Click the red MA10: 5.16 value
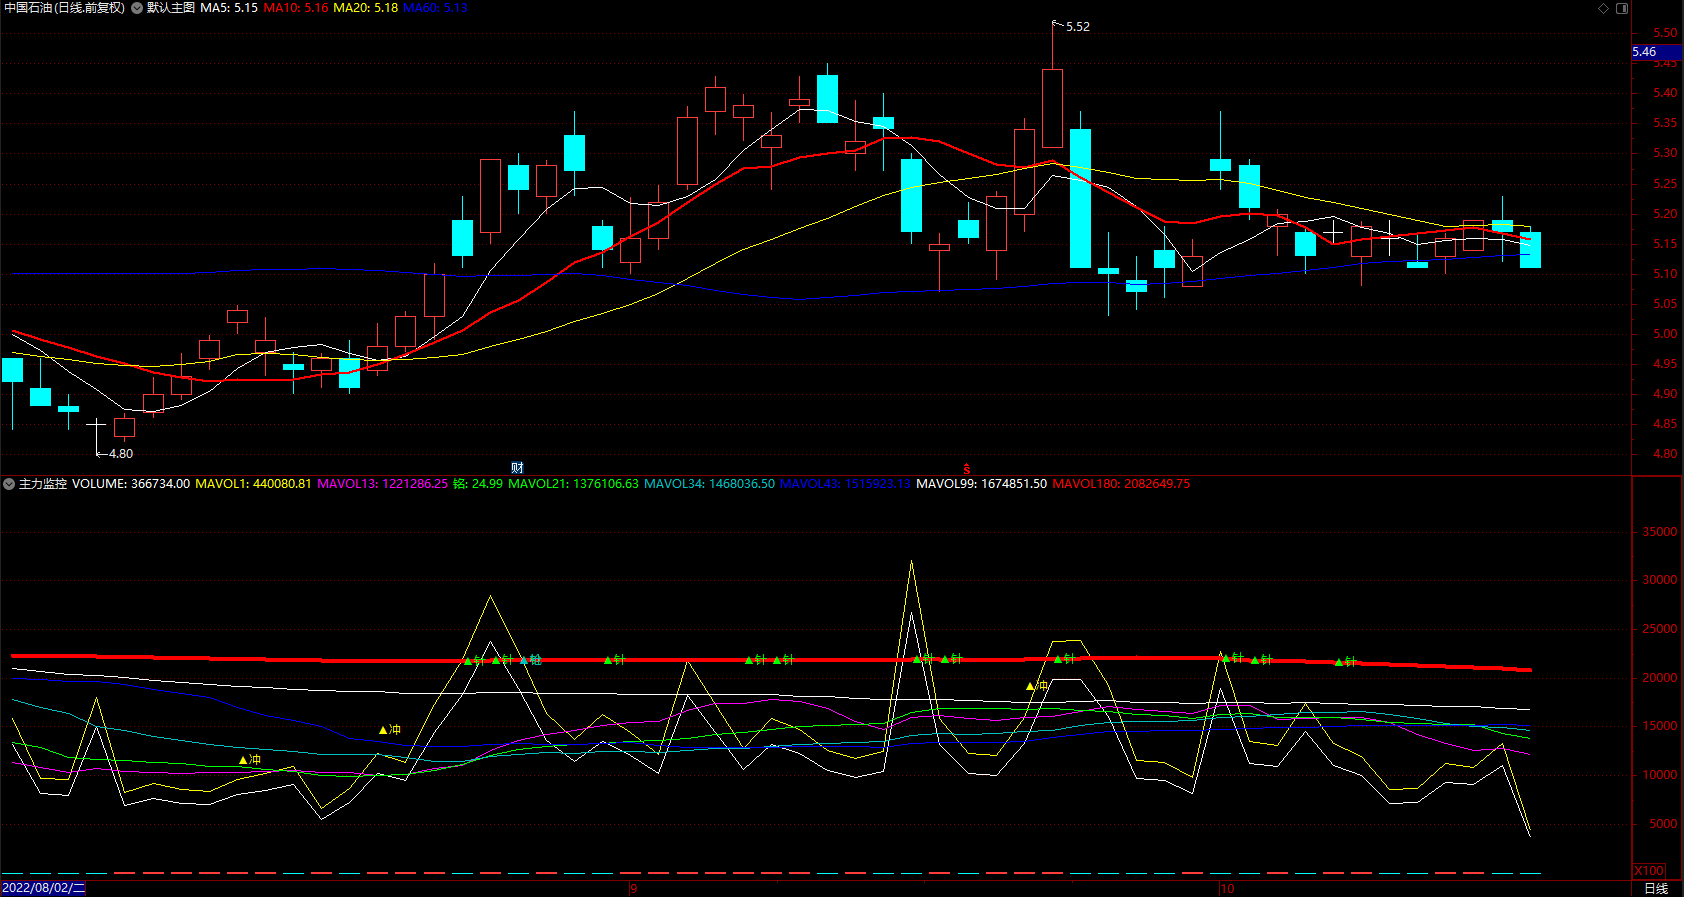 point(296,8)
